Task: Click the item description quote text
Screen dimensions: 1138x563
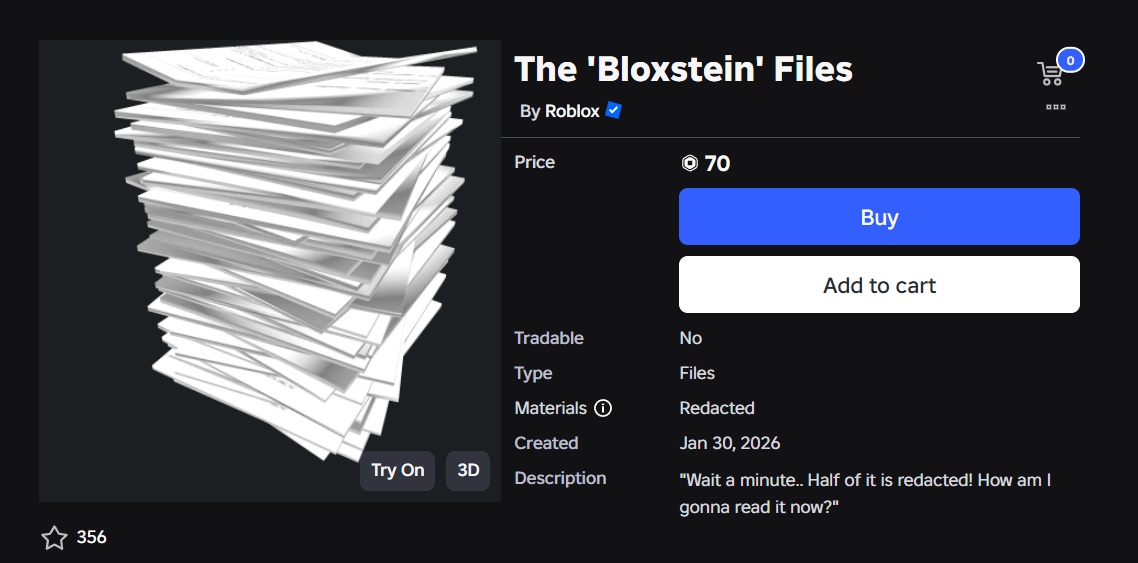Action: 865,493
